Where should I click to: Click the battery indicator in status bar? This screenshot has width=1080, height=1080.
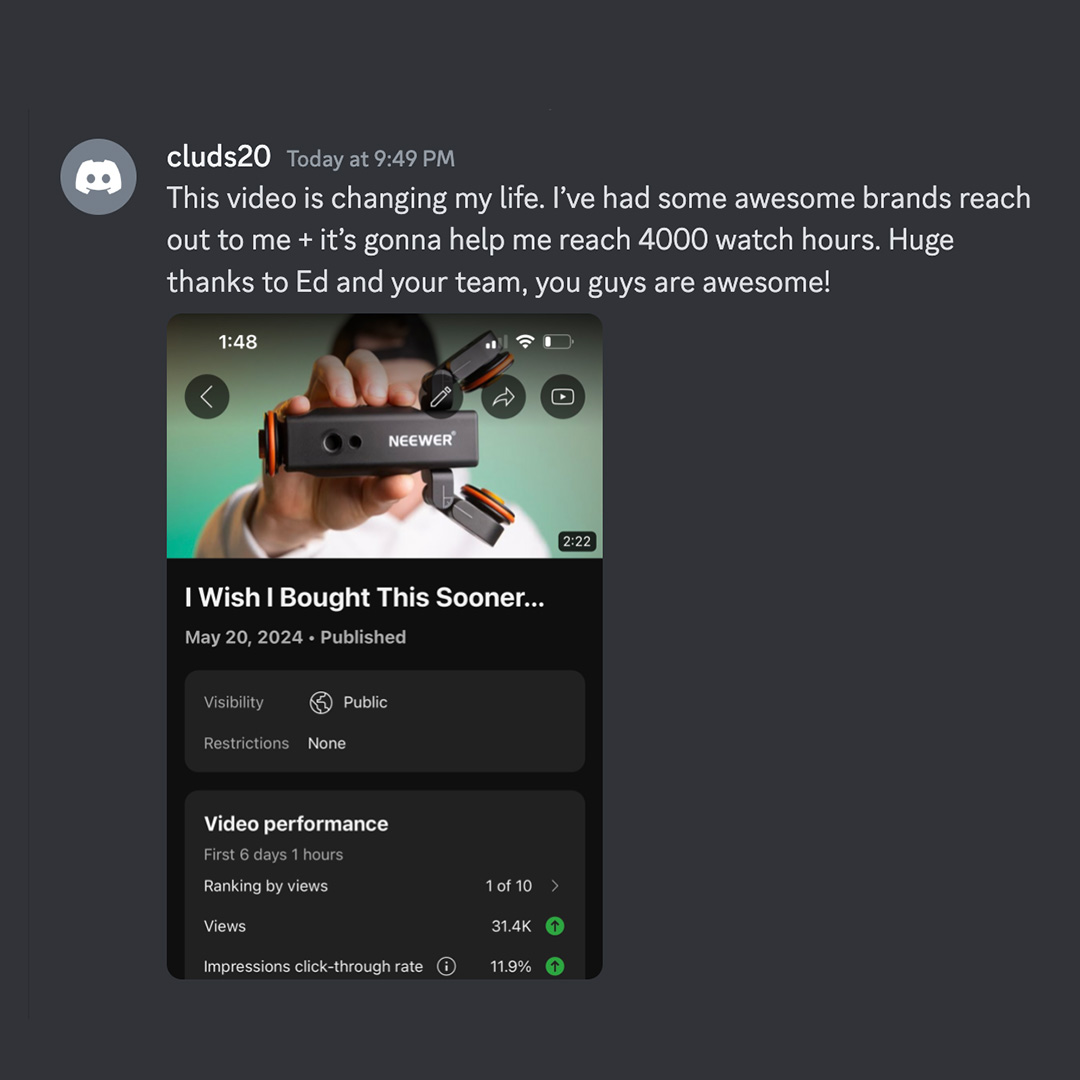click(x=558, y=342)
